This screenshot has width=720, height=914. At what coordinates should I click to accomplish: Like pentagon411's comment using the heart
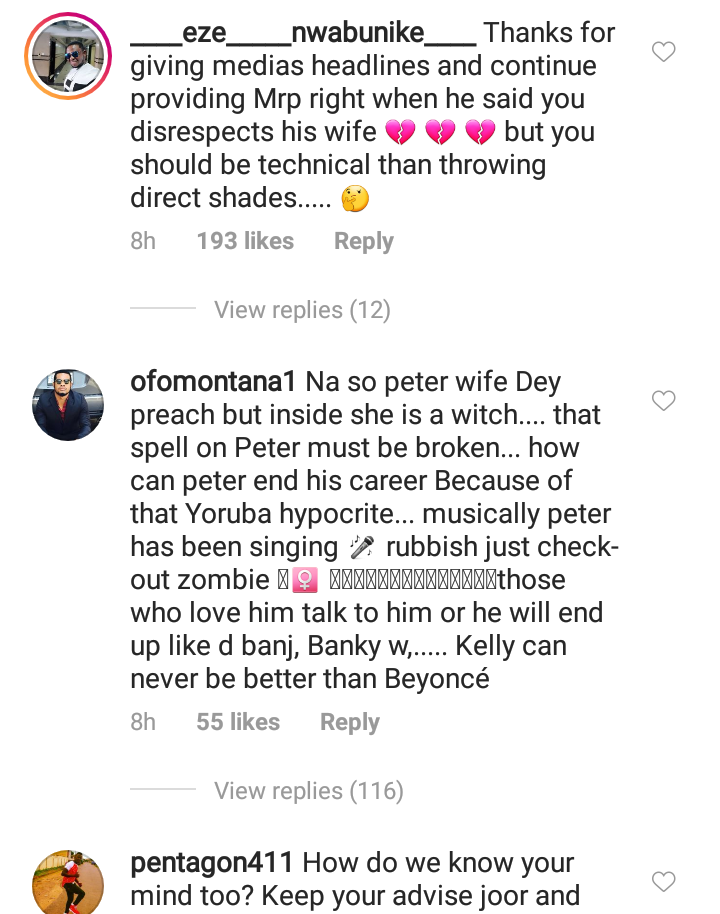point(664,881)
